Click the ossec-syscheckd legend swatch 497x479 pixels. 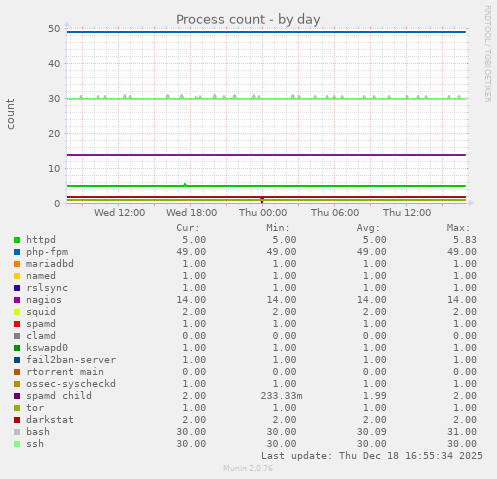click(17, 384)
